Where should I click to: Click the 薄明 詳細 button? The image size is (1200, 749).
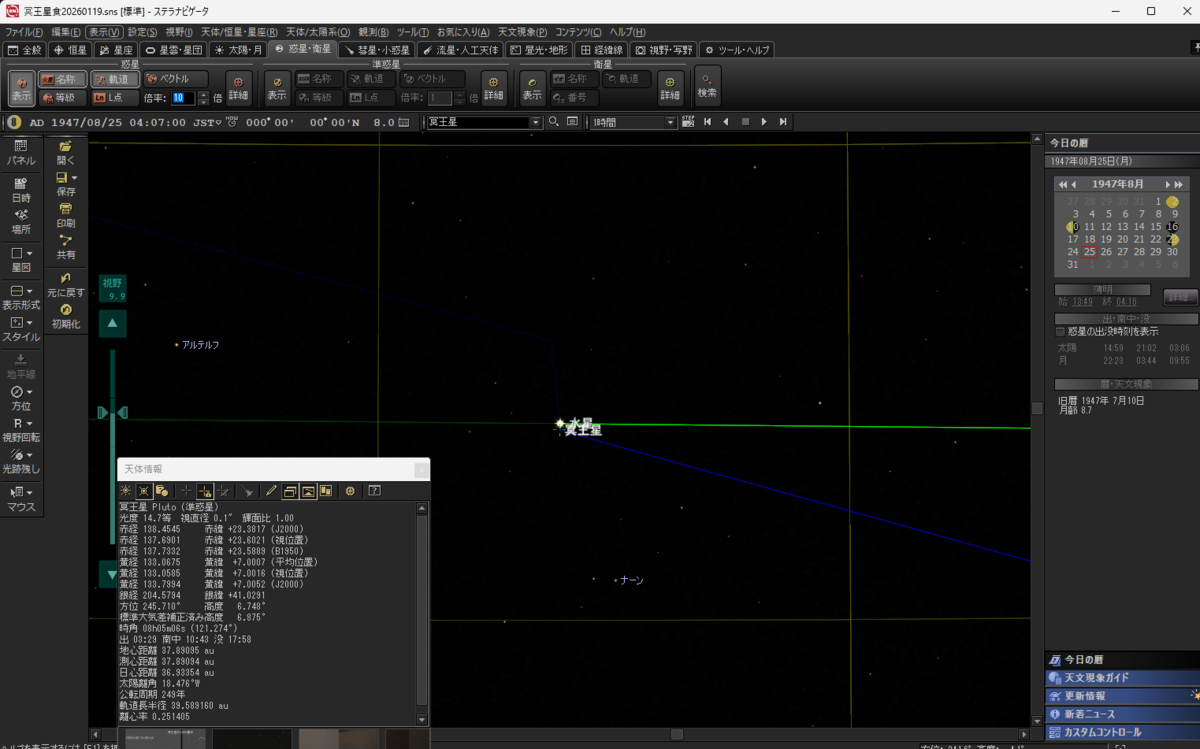(1180, 297)
